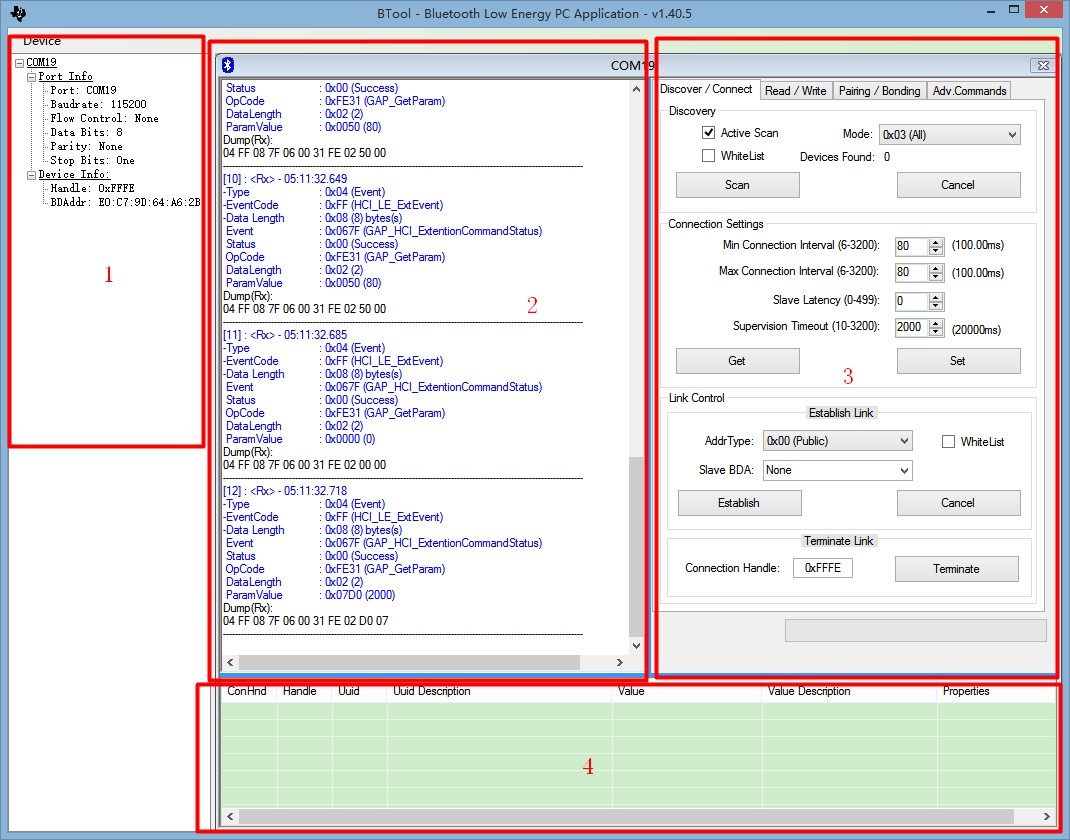The width and height of the screenshot is (1070, 840).
Task: Click the Bluetooth icon in COM19 window header
Action: (229, 65)
